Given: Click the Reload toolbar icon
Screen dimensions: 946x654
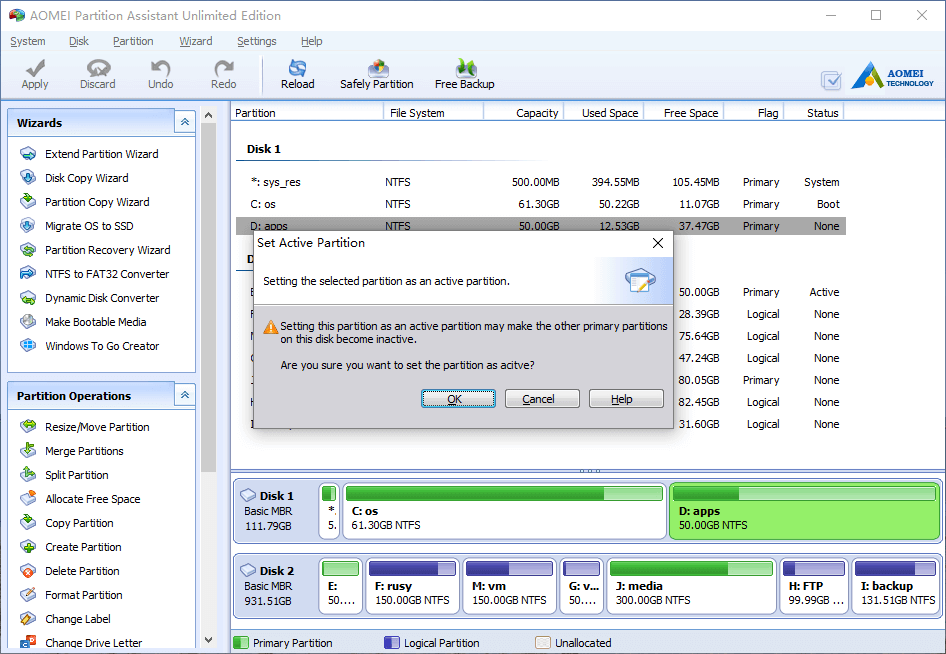Looking at the screenshot, I should [x=297, y=68].
